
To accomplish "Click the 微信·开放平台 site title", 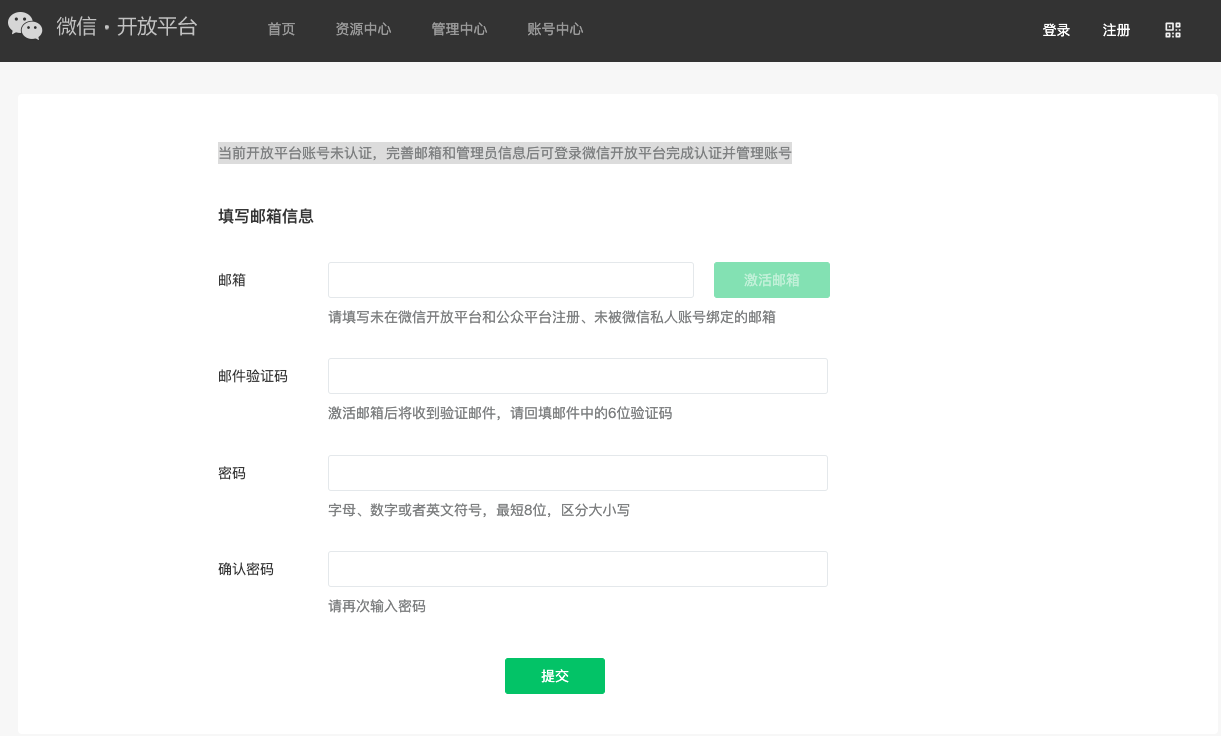I will tap(127, 27).
